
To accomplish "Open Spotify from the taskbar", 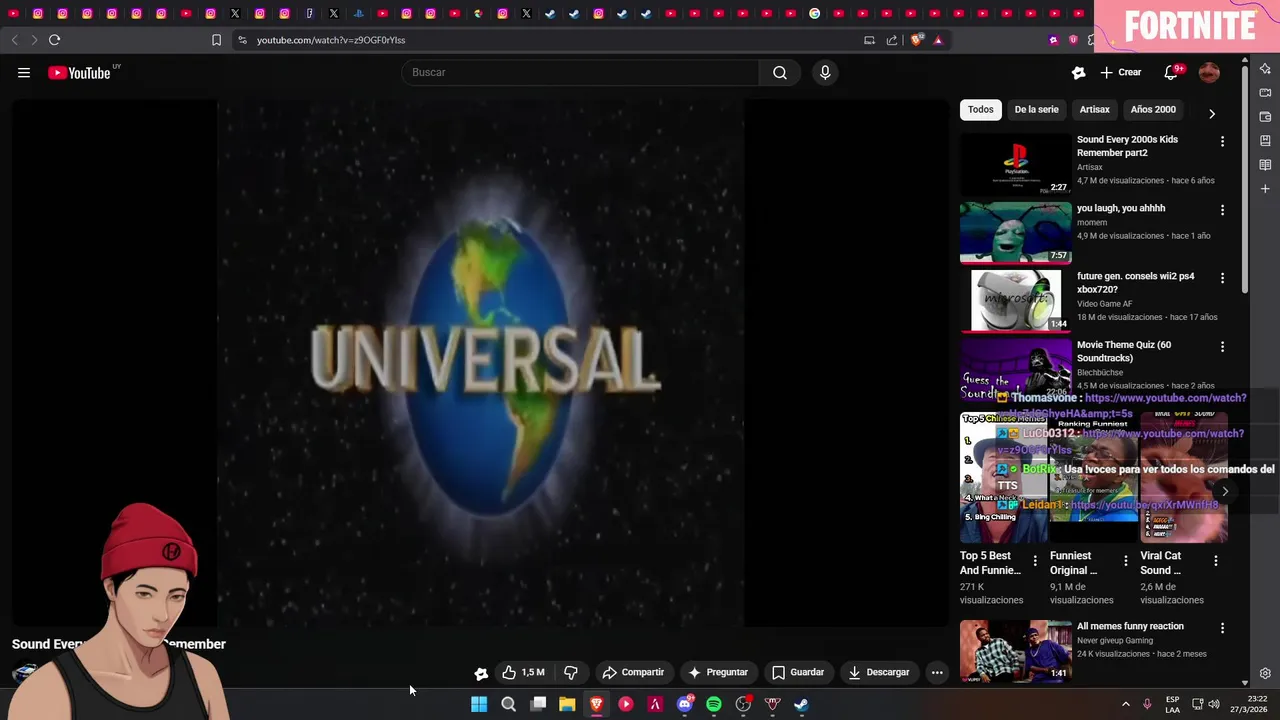I will click(x=714, y=704).
